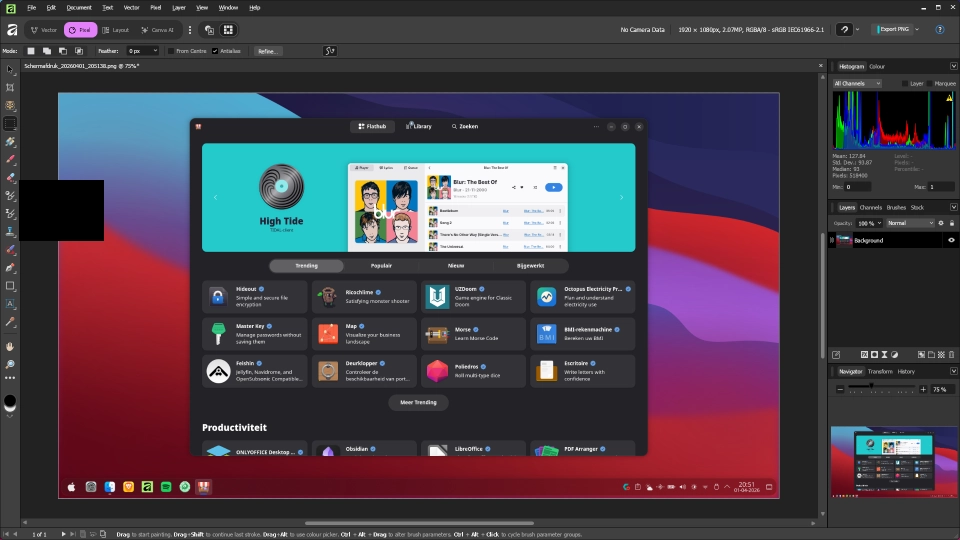The image size is (960, 540).
Task: Uncheck the Antialias checkbox
Action: 215,50
